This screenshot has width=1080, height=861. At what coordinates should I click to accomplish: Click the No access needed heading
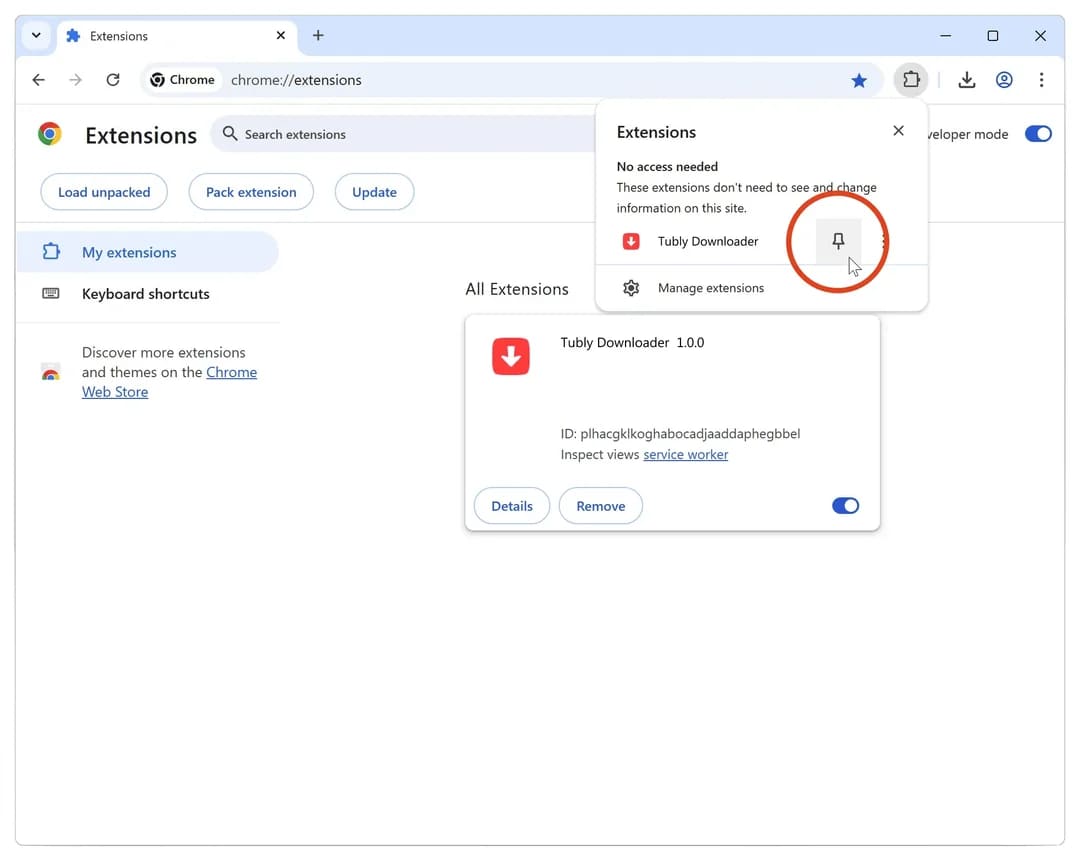pos(667,167)
